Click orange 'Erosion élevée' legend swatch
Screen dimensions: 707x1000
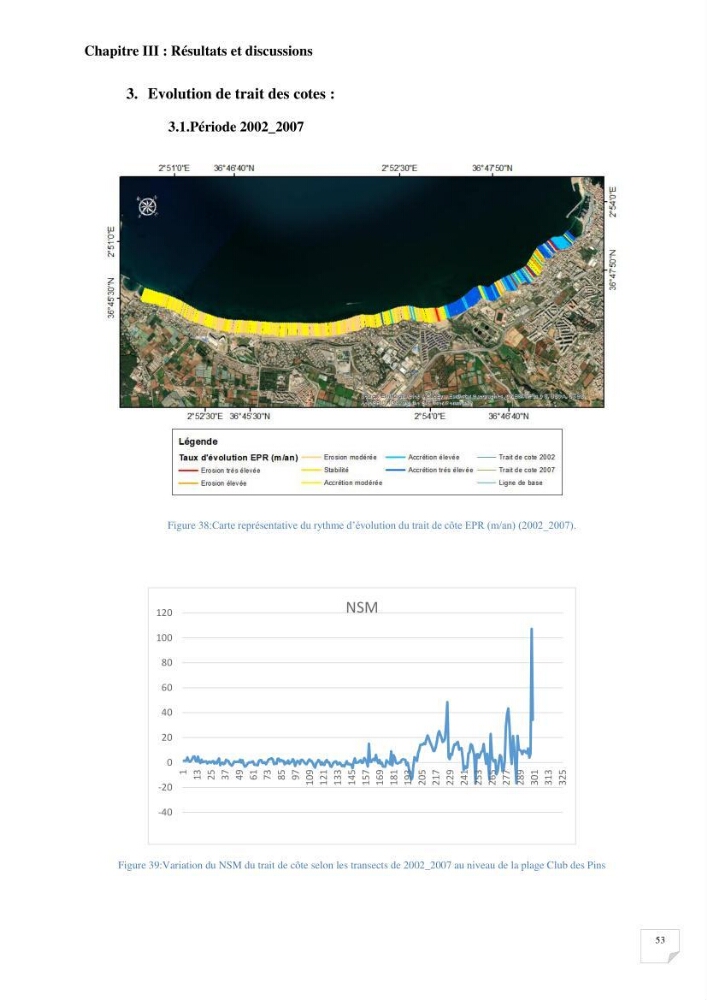[x=189, y=483]
